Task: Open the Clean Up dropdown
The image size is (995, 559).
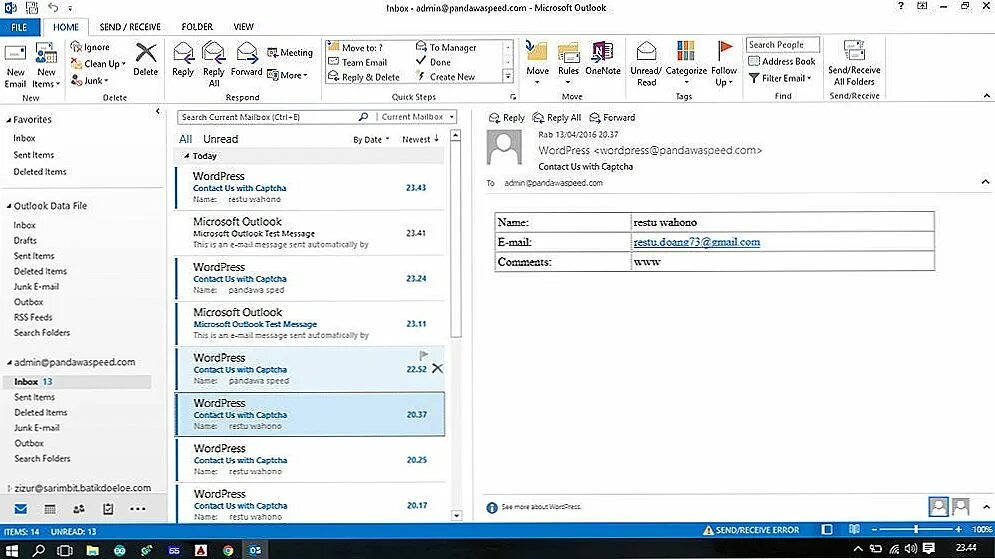Action: click(98, 63)
